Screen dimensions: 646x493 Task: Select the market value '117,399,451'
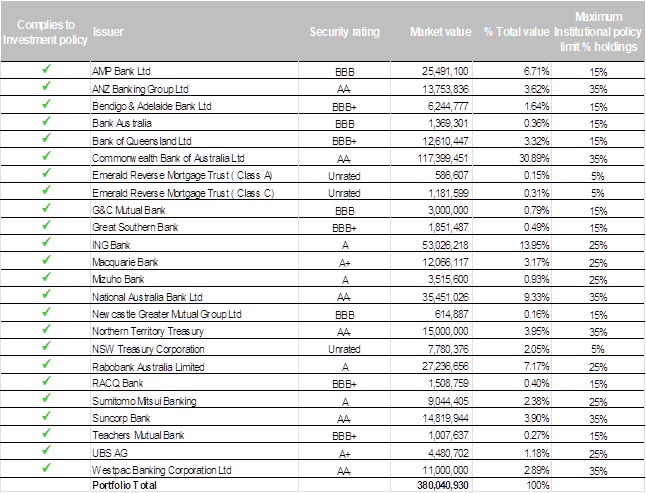443,158
